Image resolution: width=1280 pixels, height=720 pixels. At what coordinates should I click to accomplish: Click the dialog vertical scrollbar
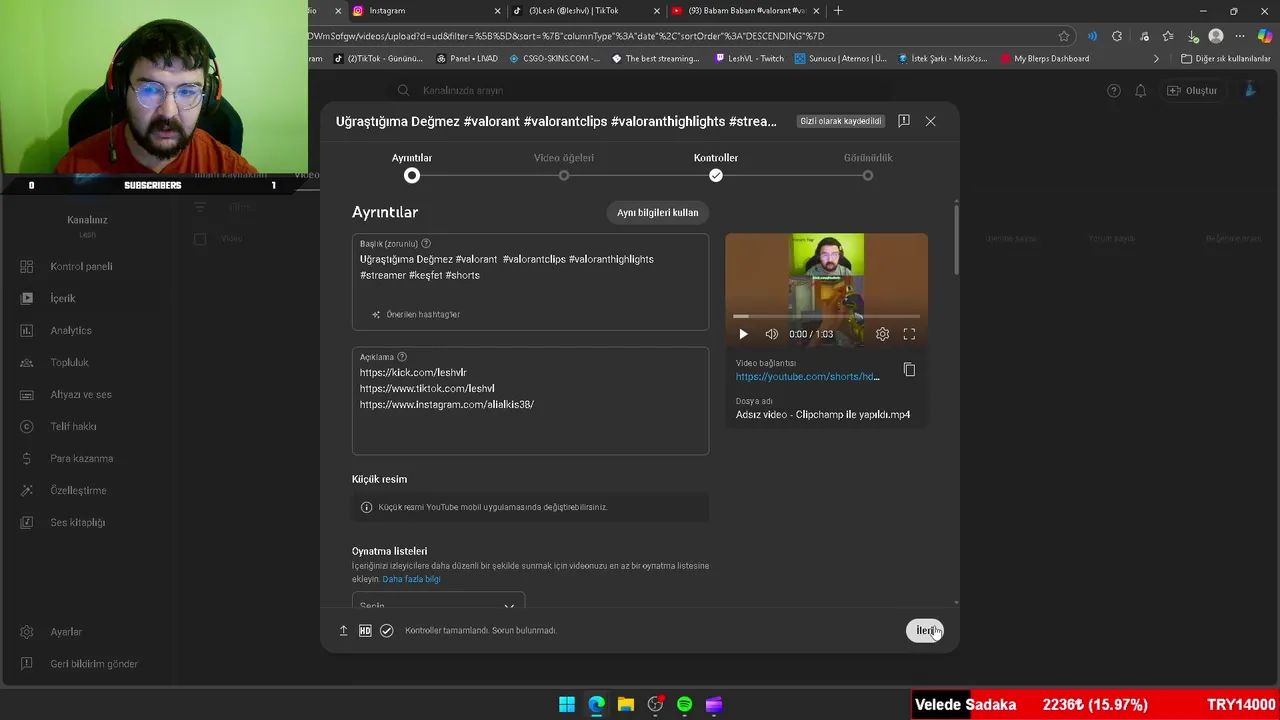point(956,240)
